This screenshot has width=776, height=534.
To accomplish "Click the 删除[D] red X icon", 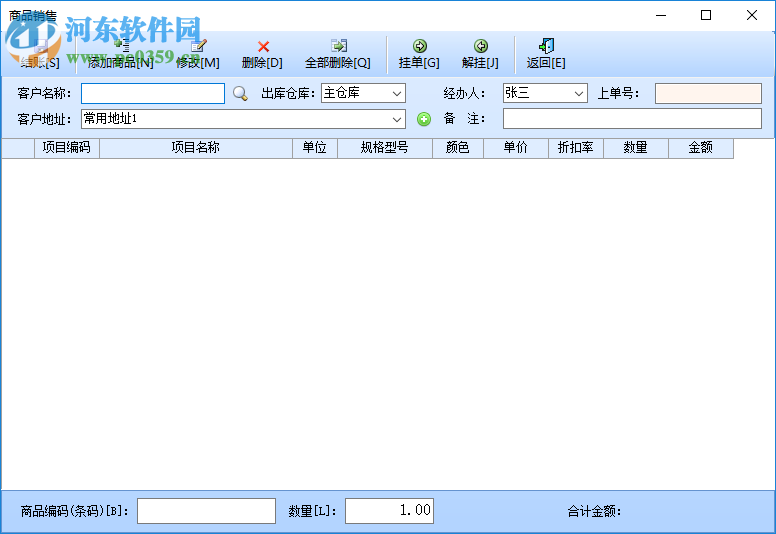I will coord(263,47).
